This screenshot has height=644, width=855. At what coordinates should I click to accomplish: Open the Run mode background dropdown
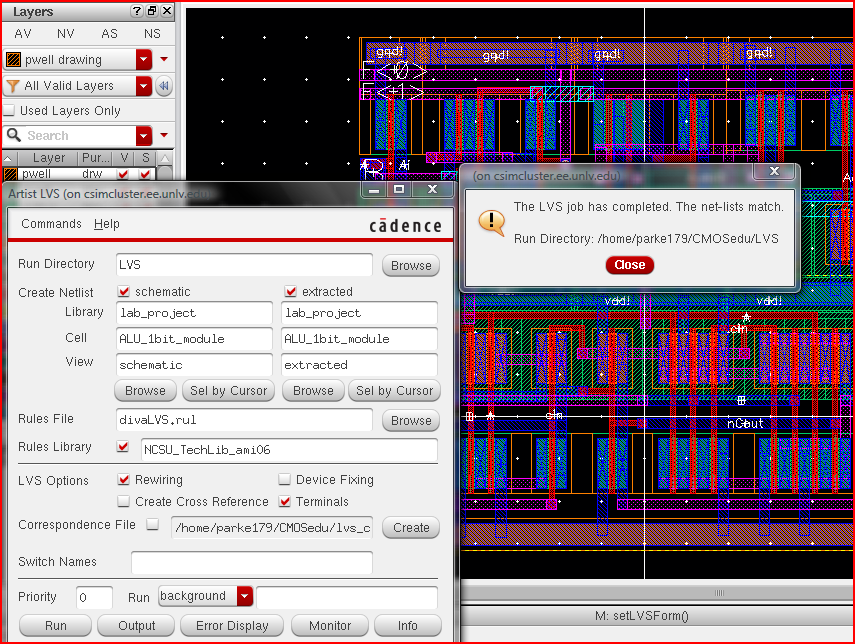click(x=245, y=596)
